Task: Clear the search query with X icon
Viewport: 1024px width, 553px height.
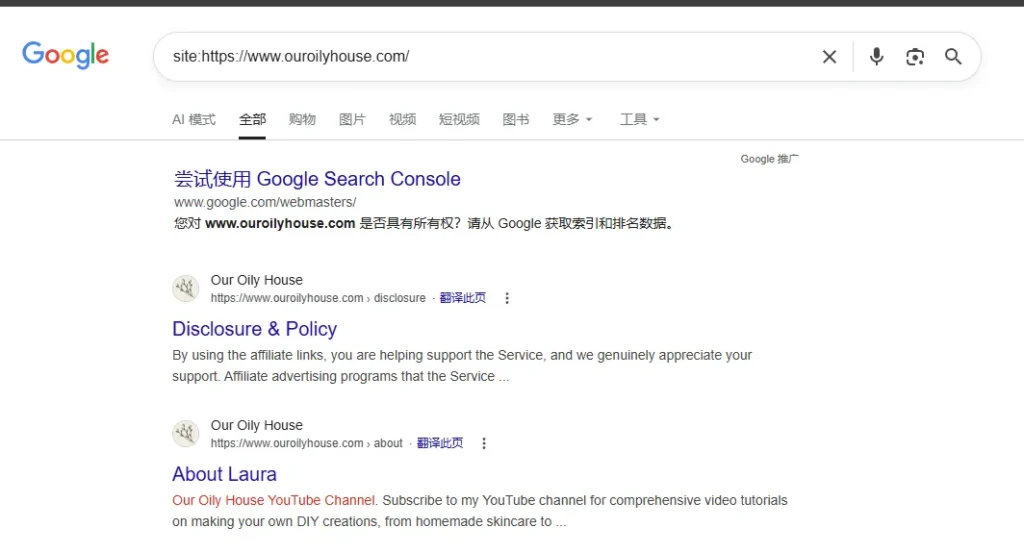Action: 829,57
